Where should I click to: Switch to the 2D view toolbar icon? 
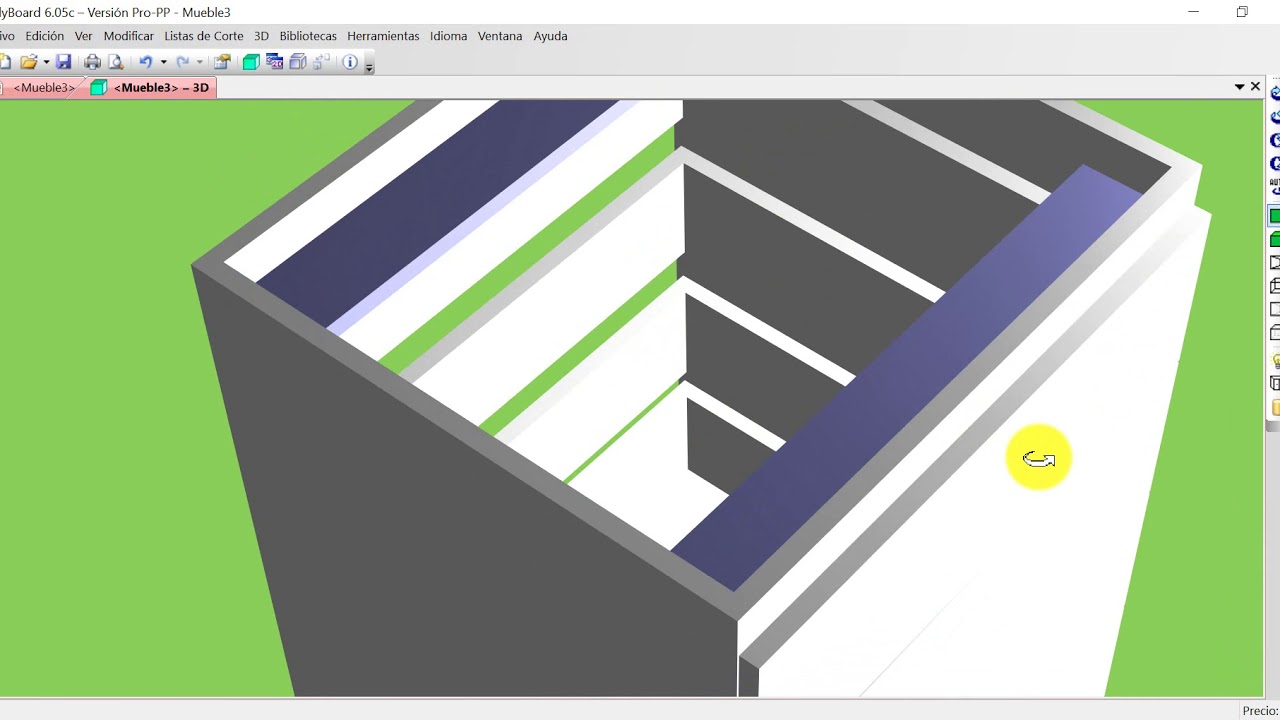coord(274,62)
